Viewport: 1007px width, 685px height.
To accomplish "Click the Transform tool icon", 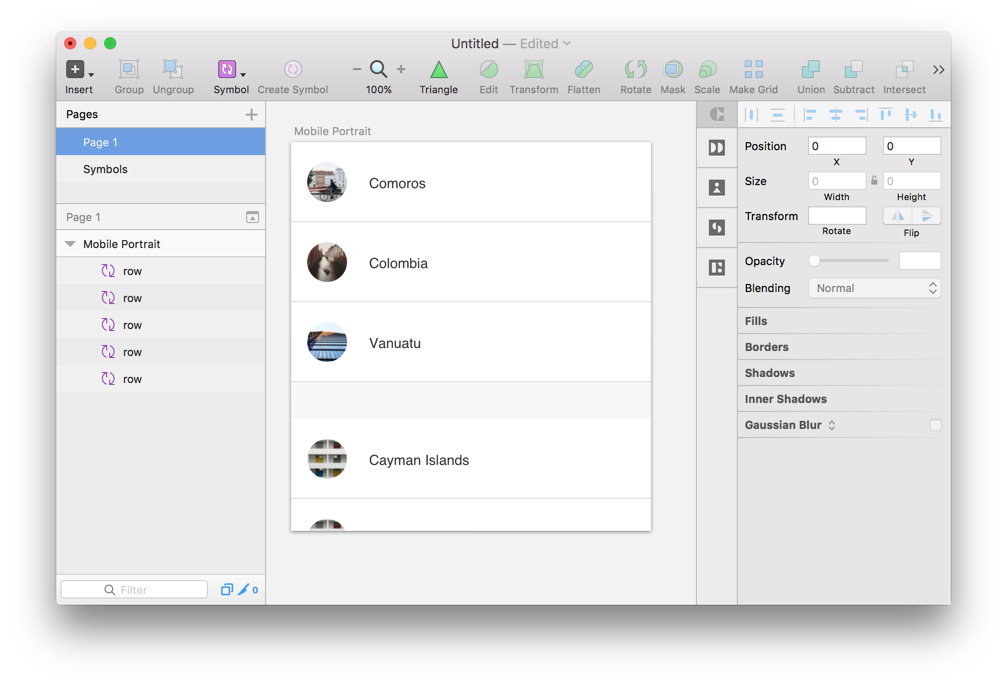I will 534,69.
